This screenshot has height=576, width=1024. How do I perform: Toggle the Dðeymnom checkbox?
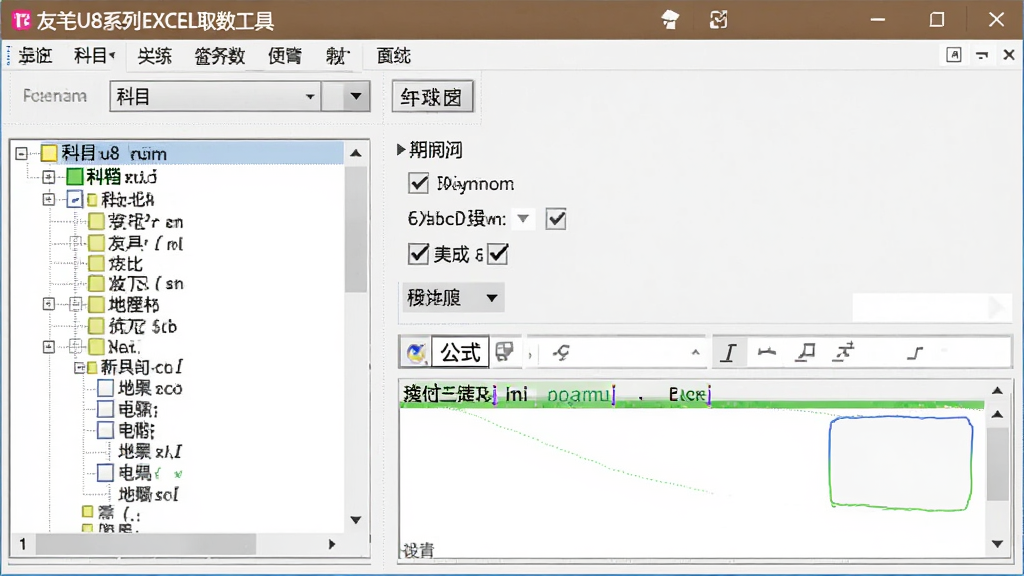pos(419,184)
